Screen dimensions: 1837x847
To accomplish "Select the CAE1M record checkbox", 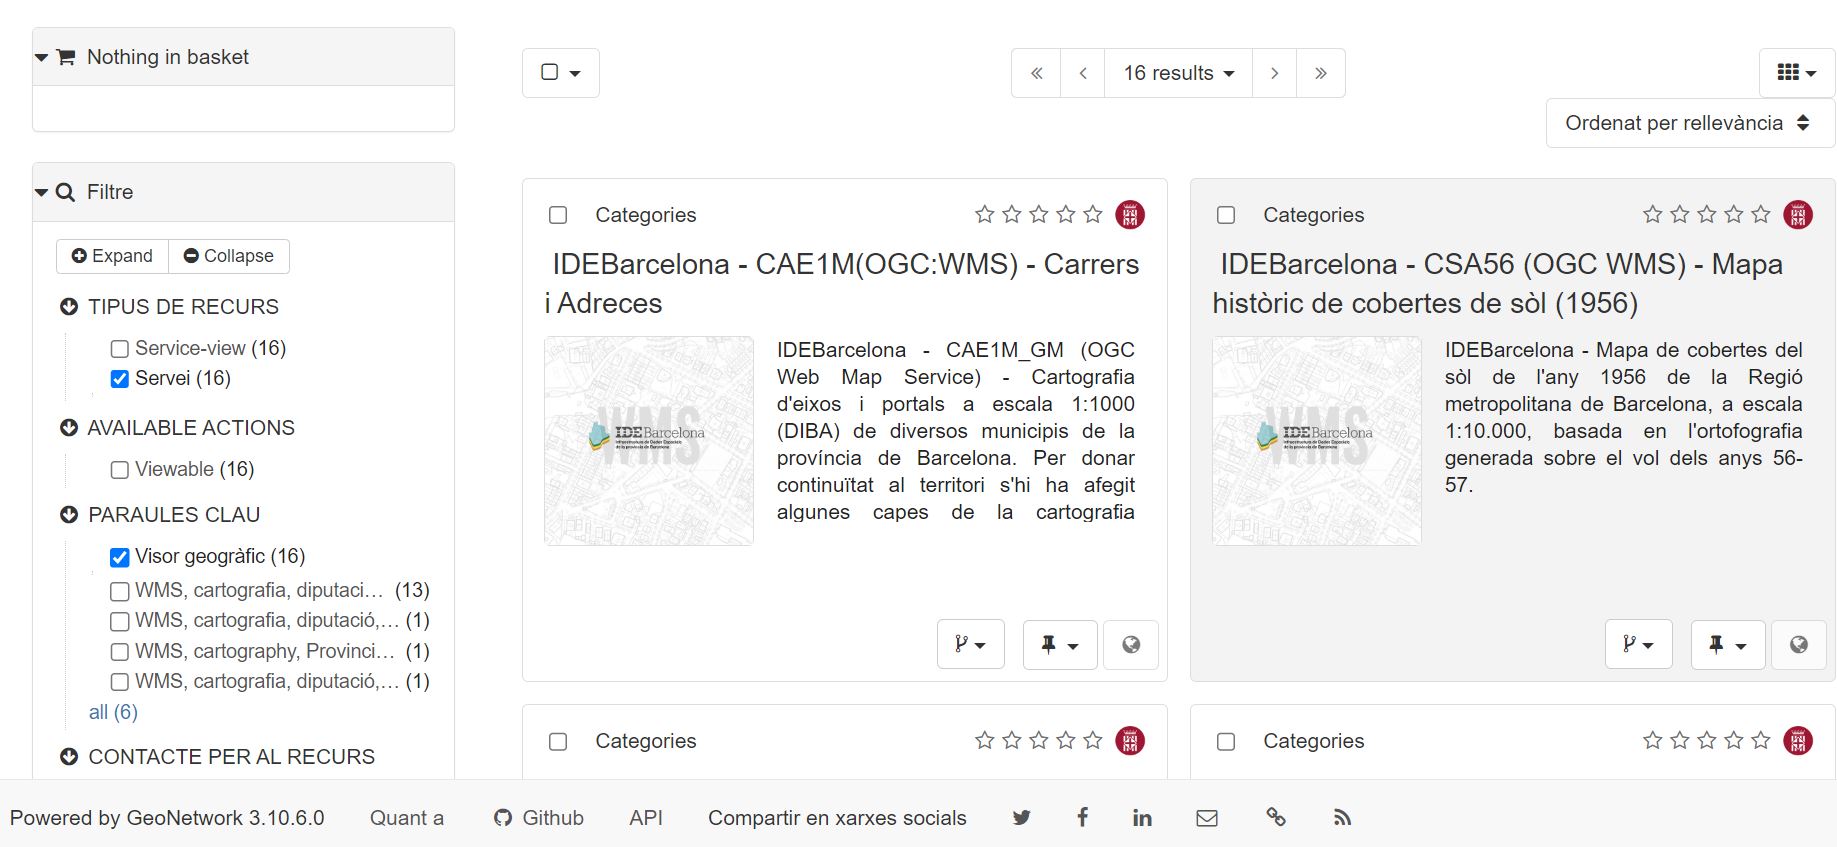I will (x=558, y=215).
